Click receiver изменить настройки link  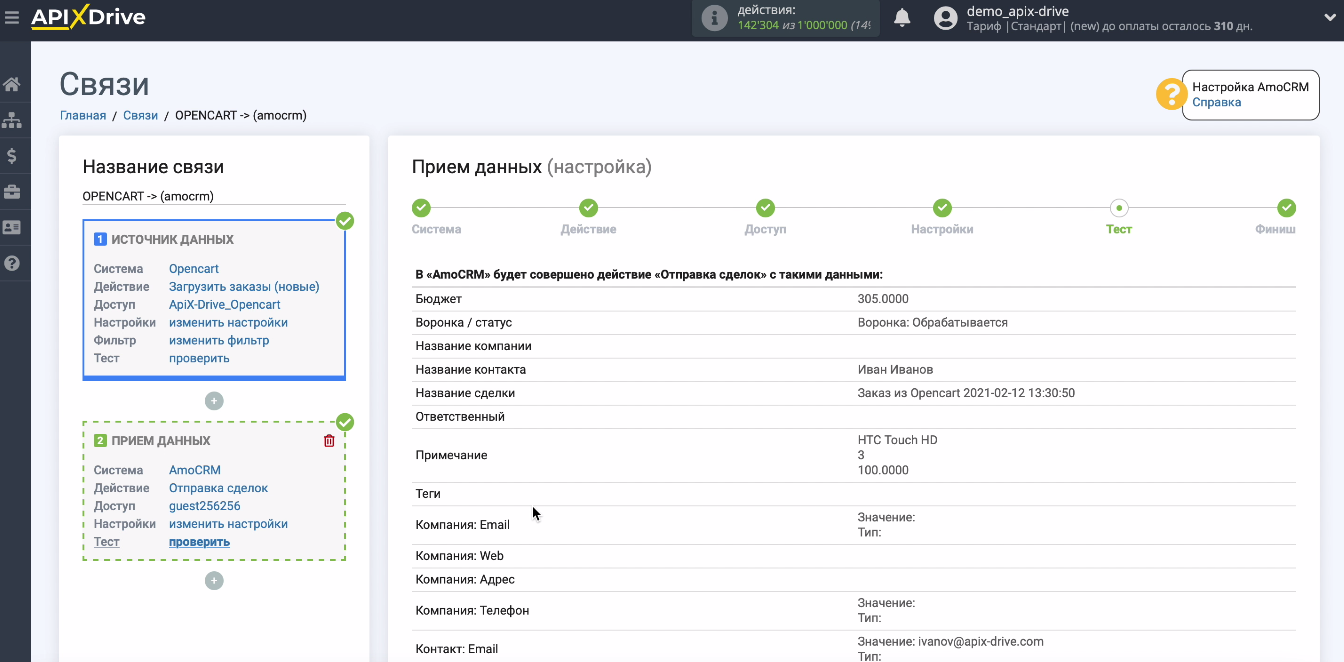(228, 524)
